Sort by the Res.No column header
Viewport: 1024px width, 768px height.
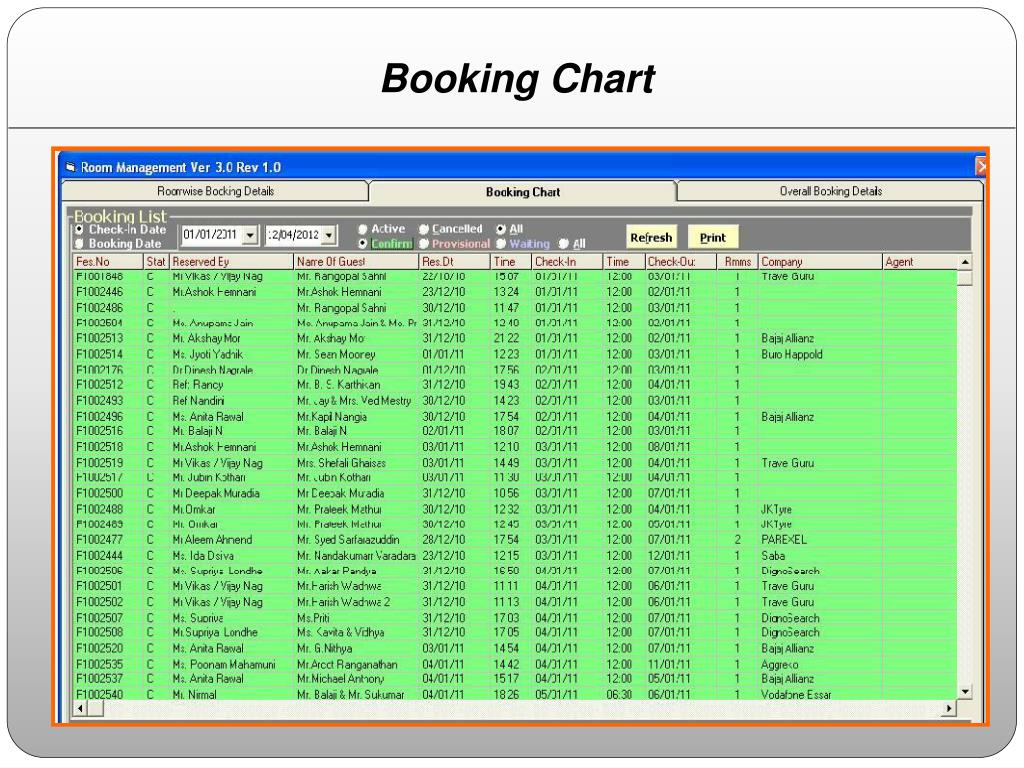108,262
